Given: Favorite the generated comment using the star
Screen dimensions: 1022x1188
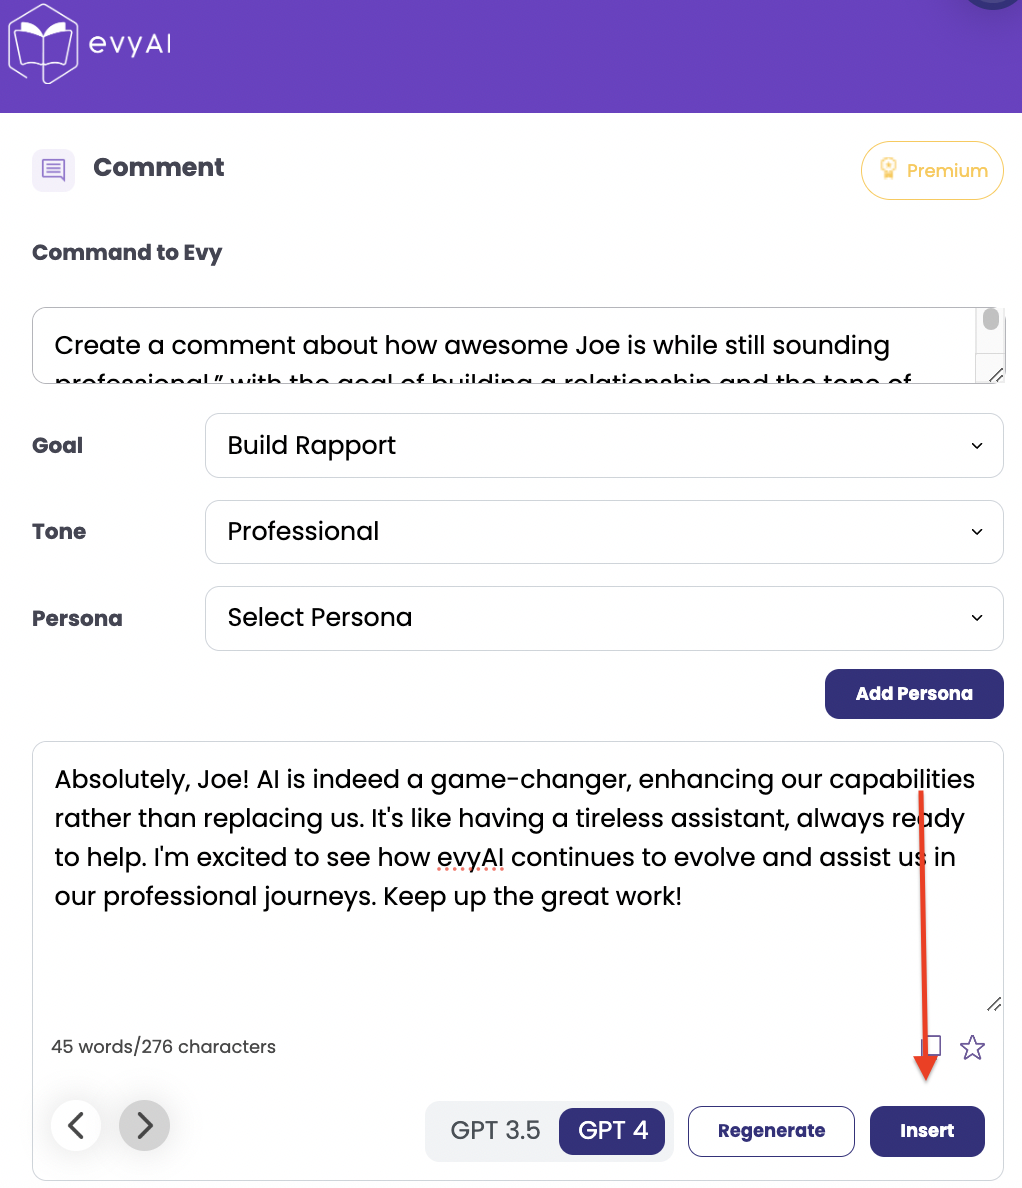Looking at the screenshot, I should coord(972,1047).
